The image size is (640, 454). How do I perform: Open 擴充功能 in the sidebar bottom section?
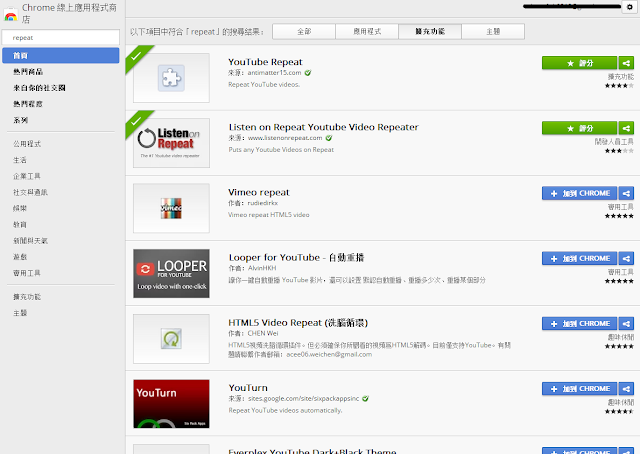click(x=27, y=297)
